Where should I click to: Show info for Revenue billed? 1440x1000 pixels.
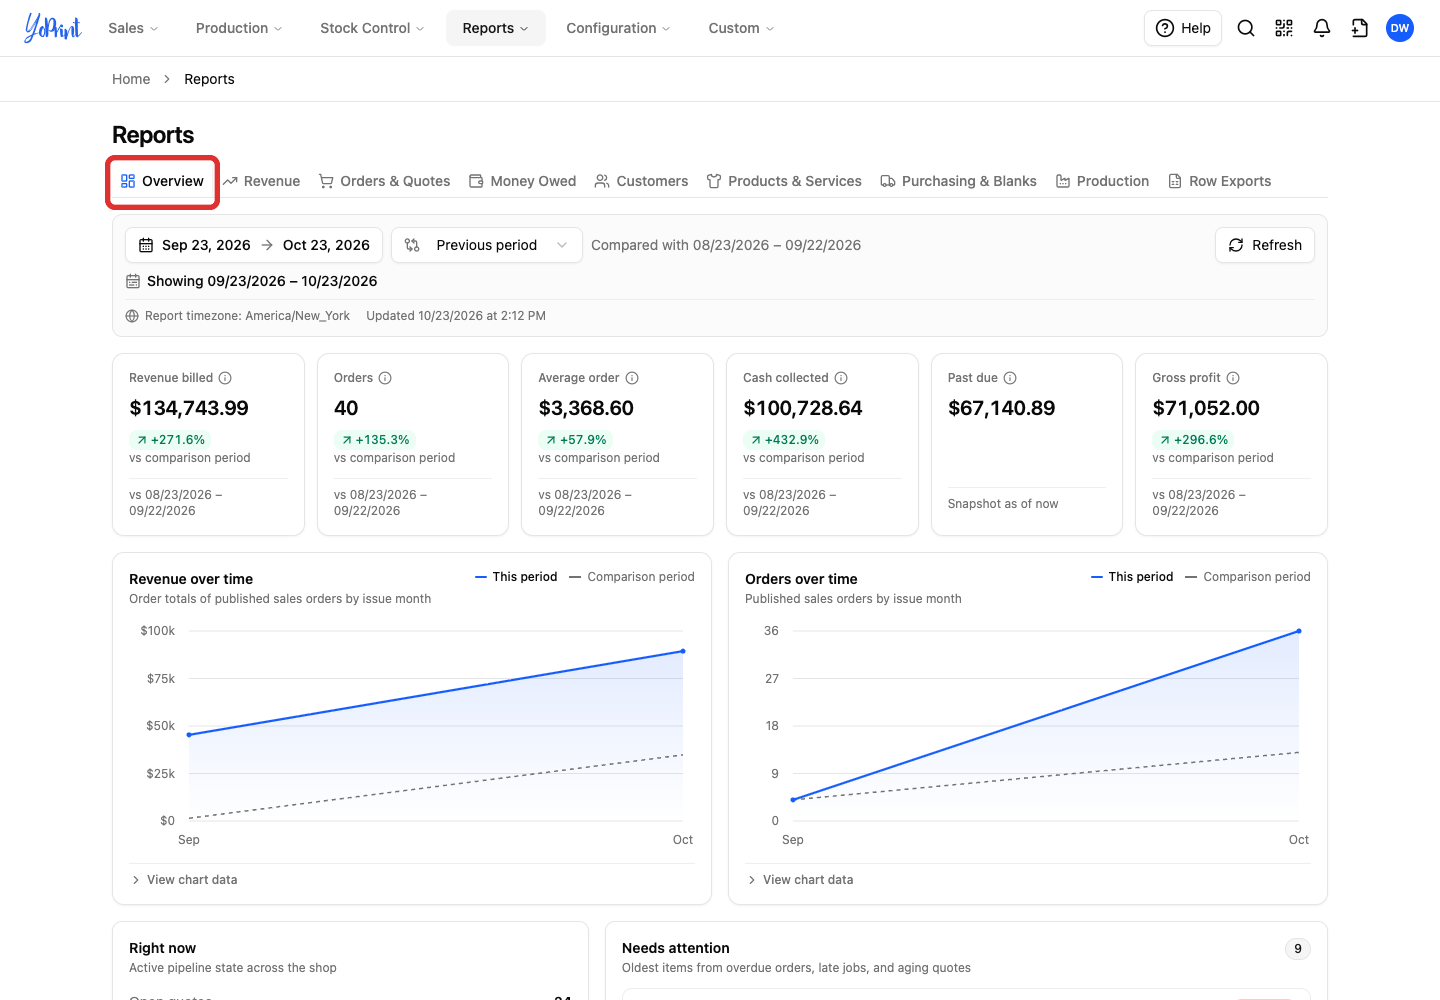coord(225,378)
